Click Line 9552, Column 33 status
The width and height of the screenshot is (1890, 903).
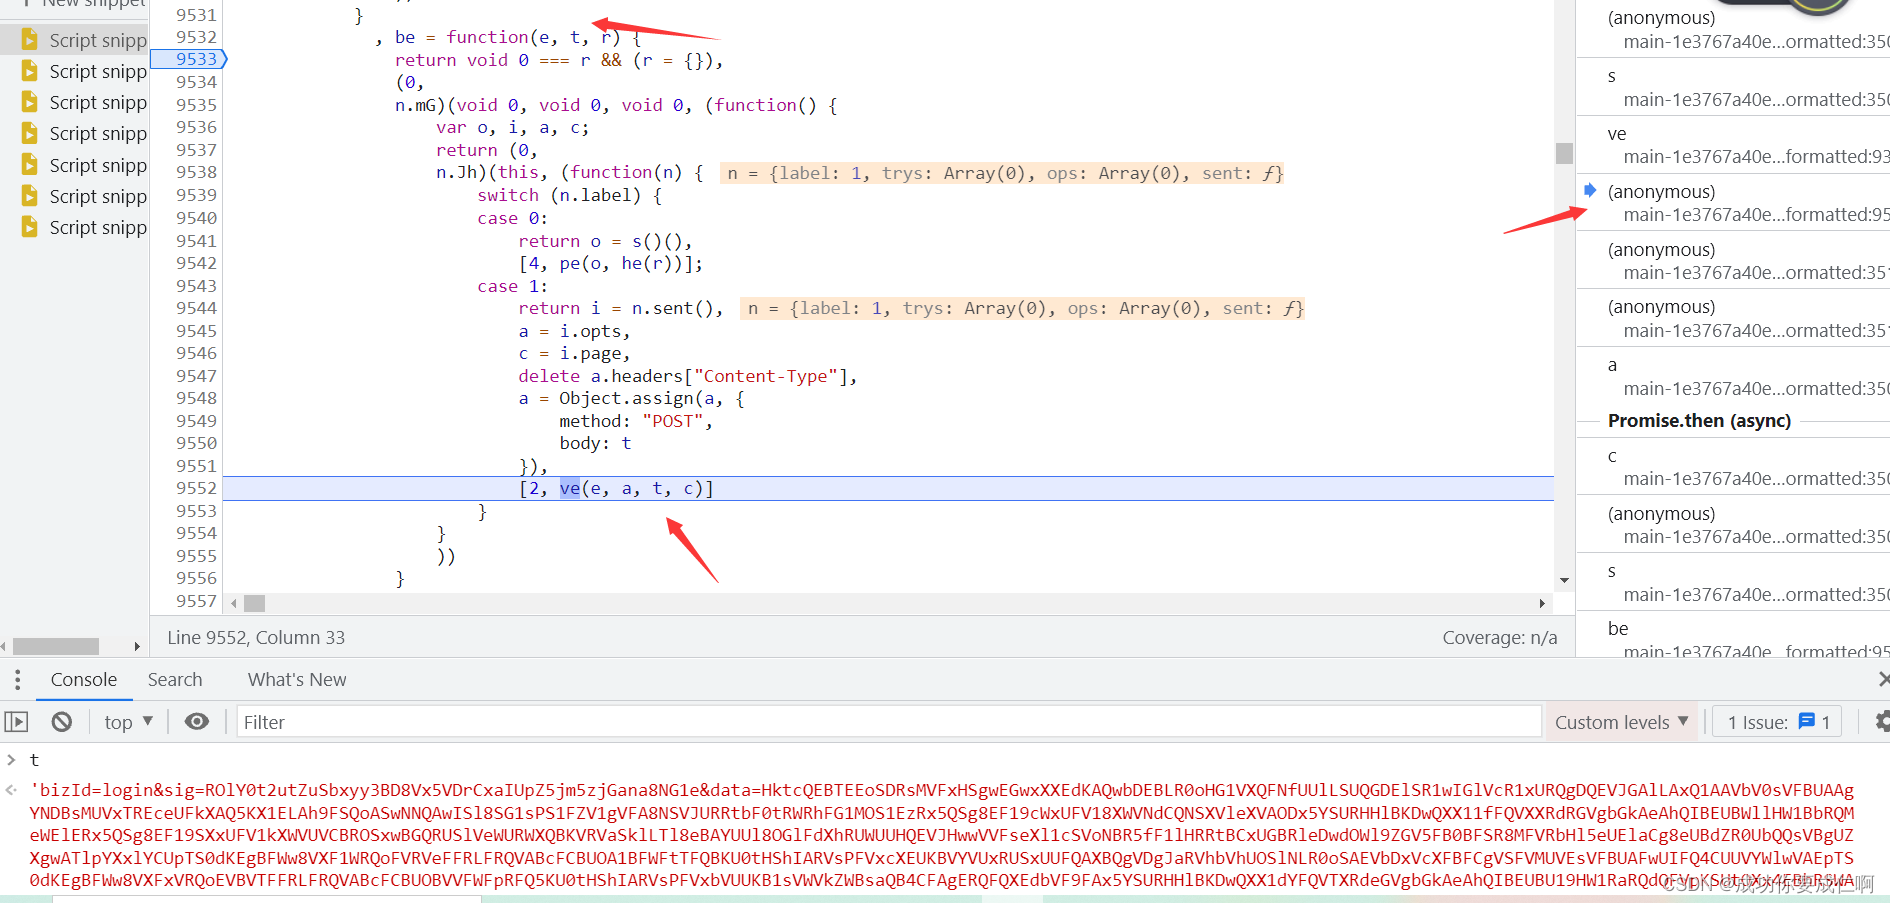pos(257,637)
